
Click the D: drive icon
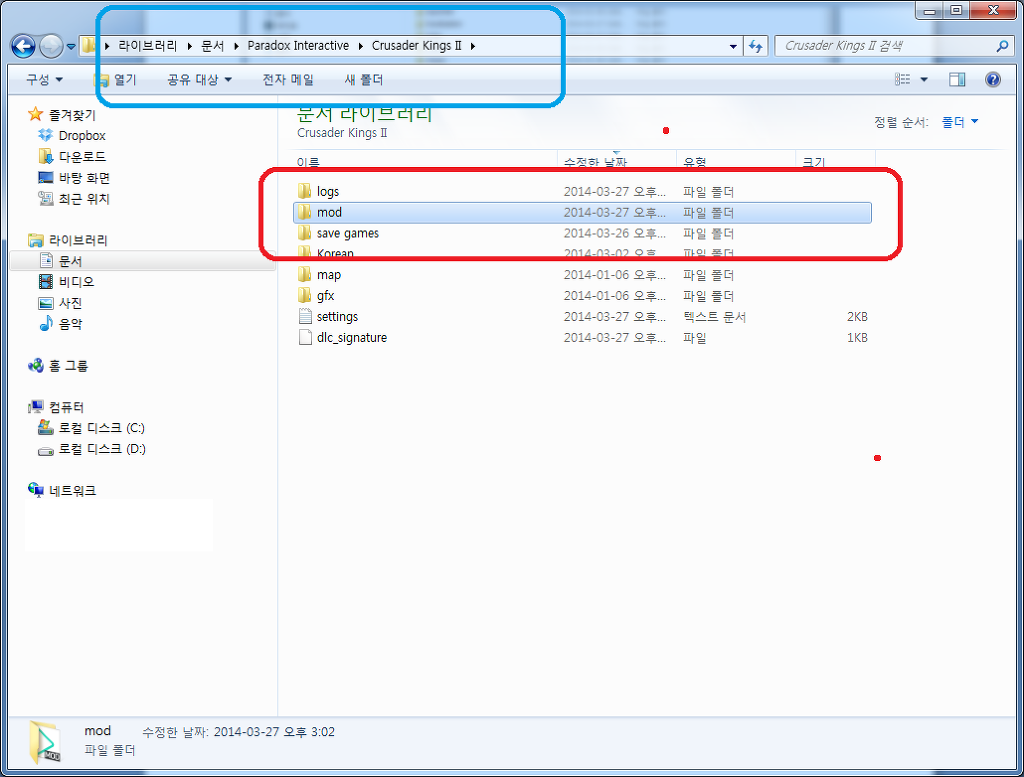click(45, 451)
